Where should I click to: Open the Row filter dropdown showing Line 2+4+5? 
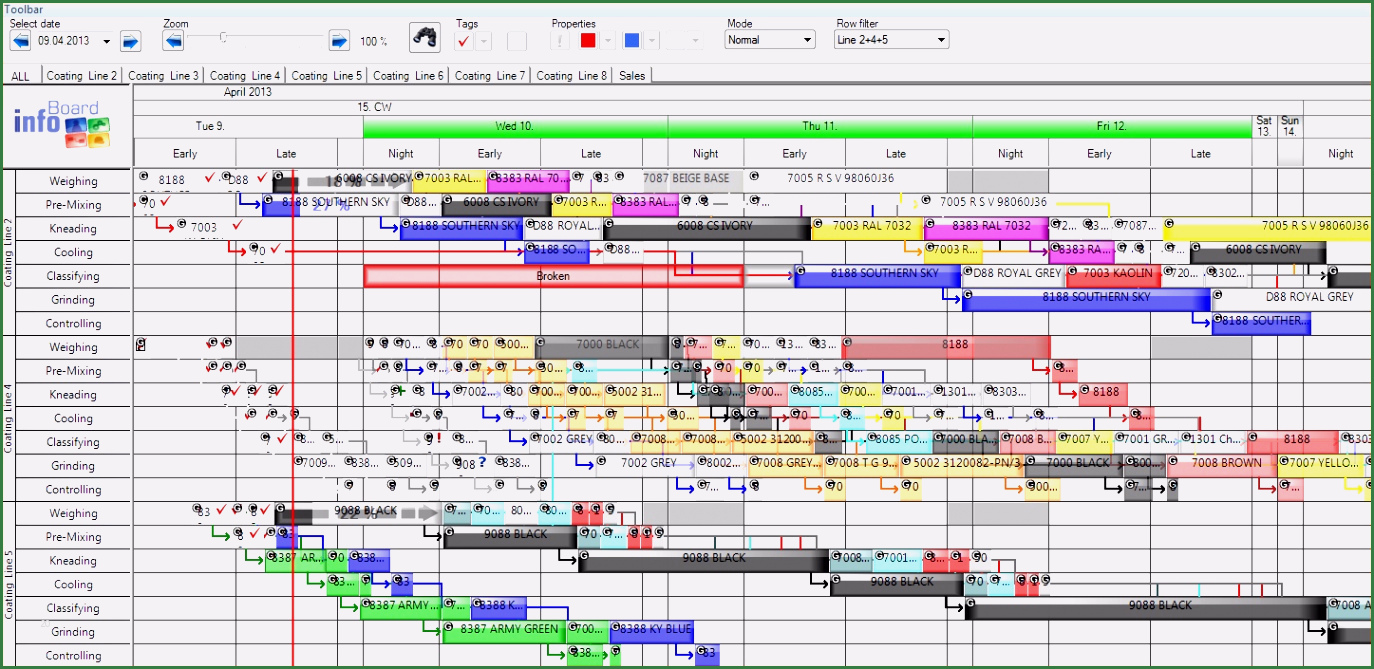click(890, 39)
